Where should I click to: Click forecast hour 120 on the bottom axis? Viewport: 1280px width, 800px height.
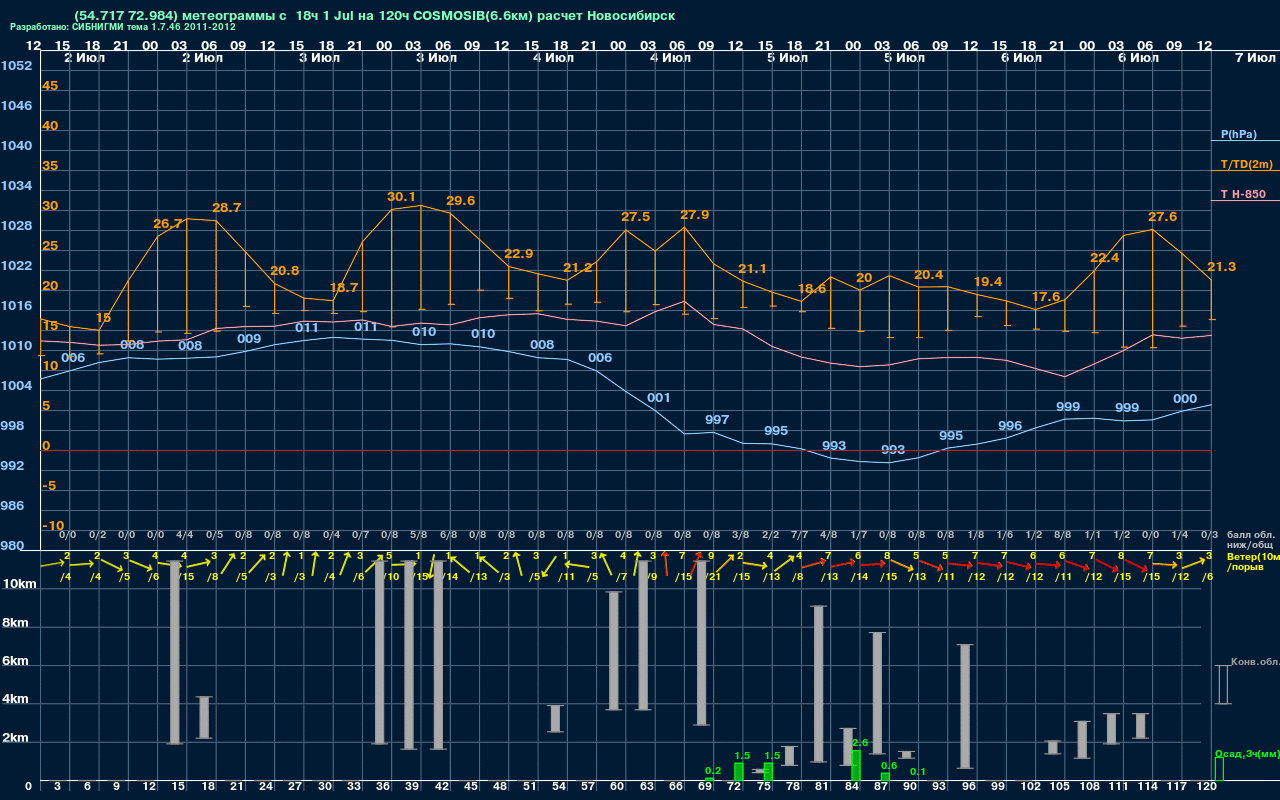click(1207, 787)
